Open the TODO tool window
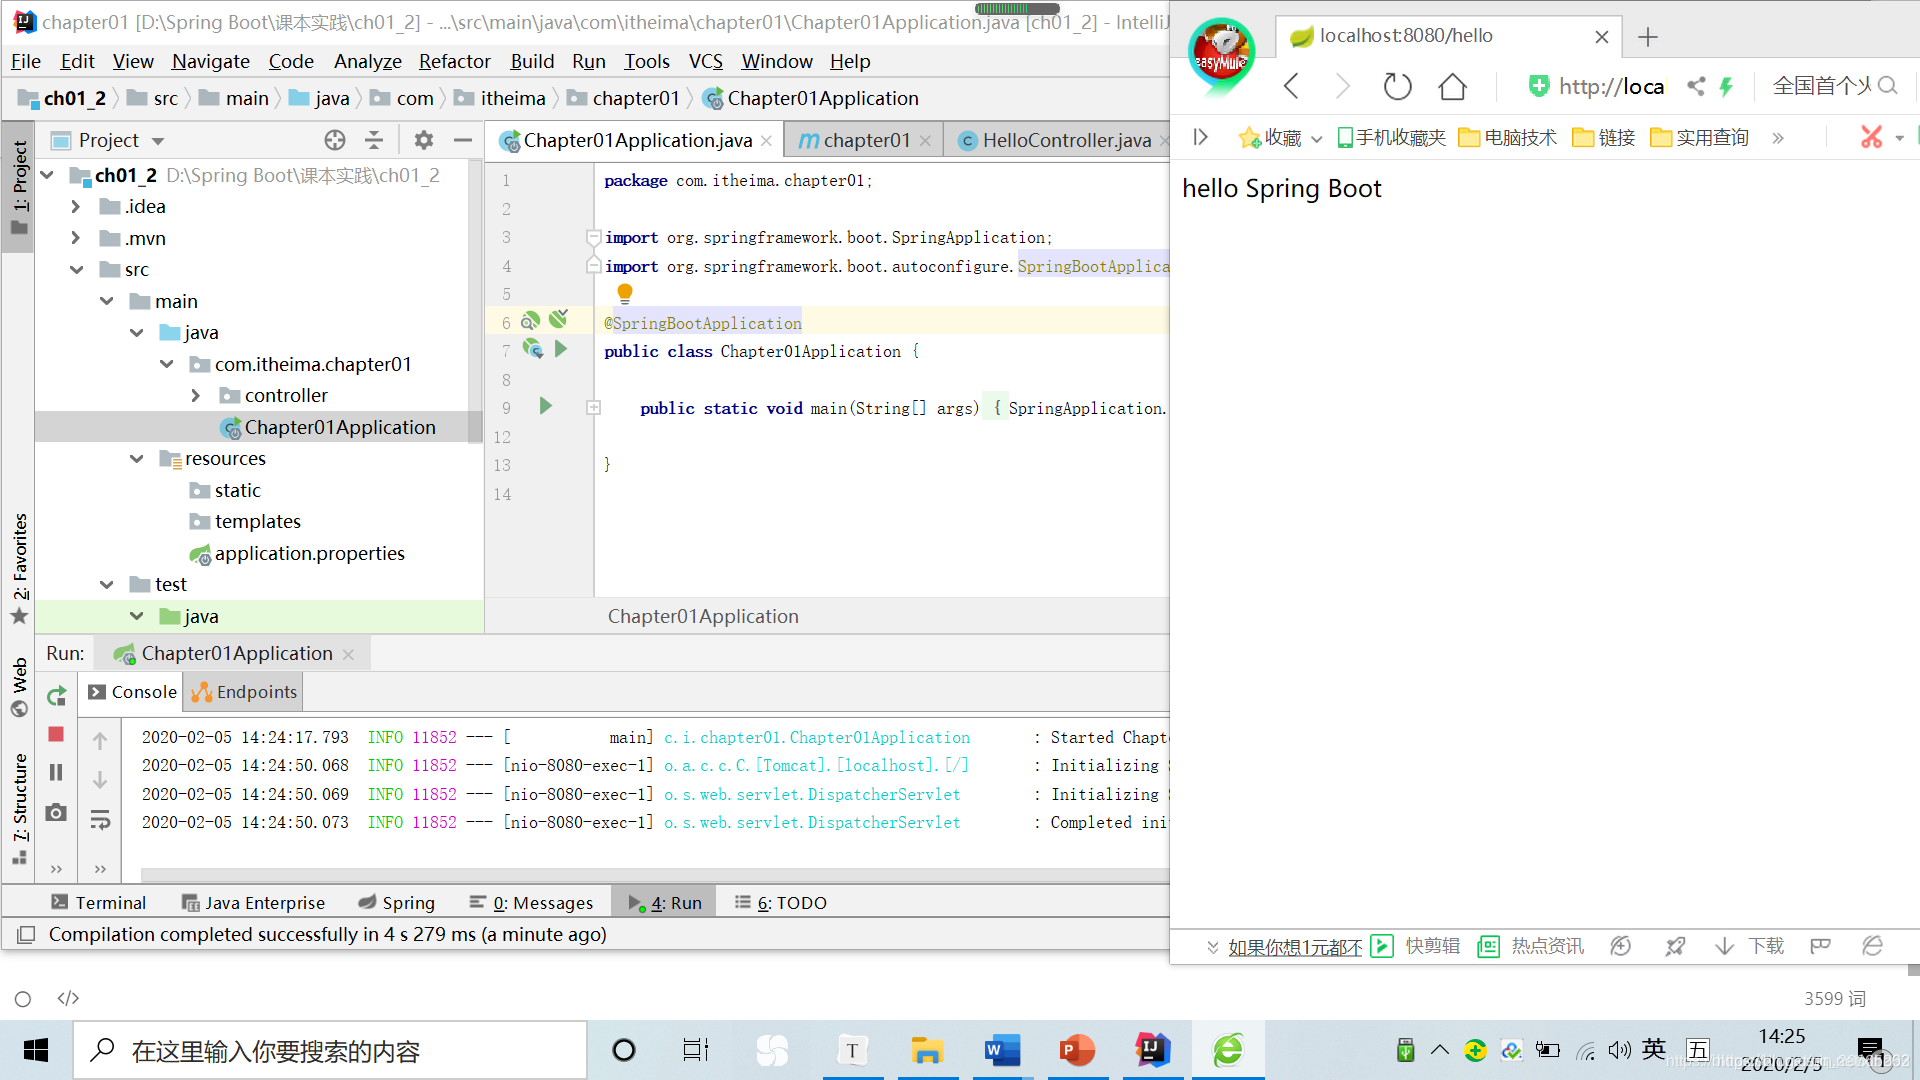The height and width of the screenshot is (1080, 1920). tap(781, 902)
